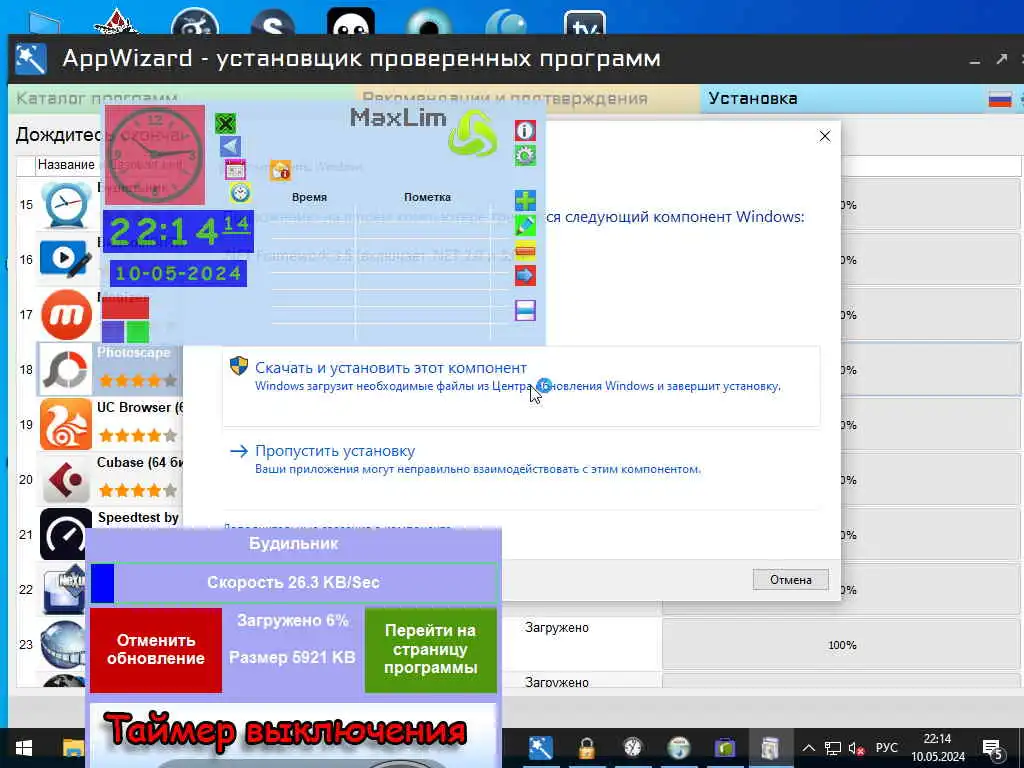1024x768 pixels.
Task: Click the purple color square in MaxLim
Action: pos(113,332)
